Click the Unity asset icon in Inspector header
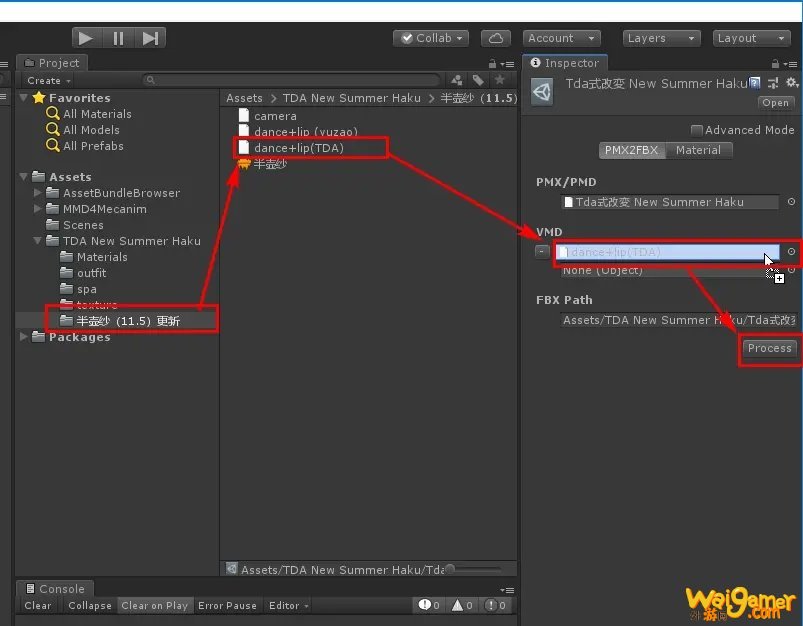This screenshot has height=626, width=803. point(542,92)
